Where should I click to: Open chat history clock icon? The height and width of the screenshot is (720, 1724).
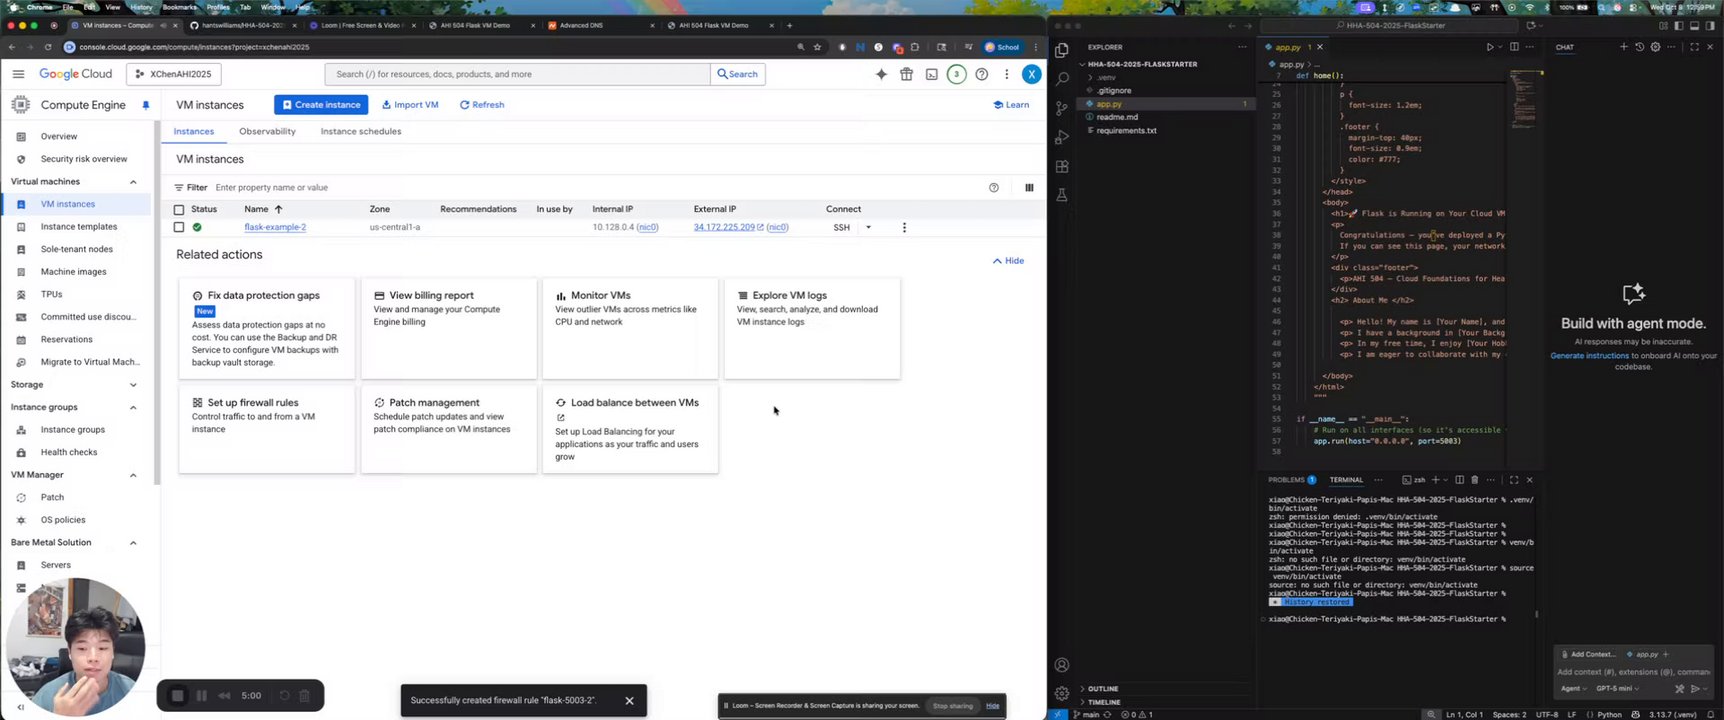(x=1639, y=47)
